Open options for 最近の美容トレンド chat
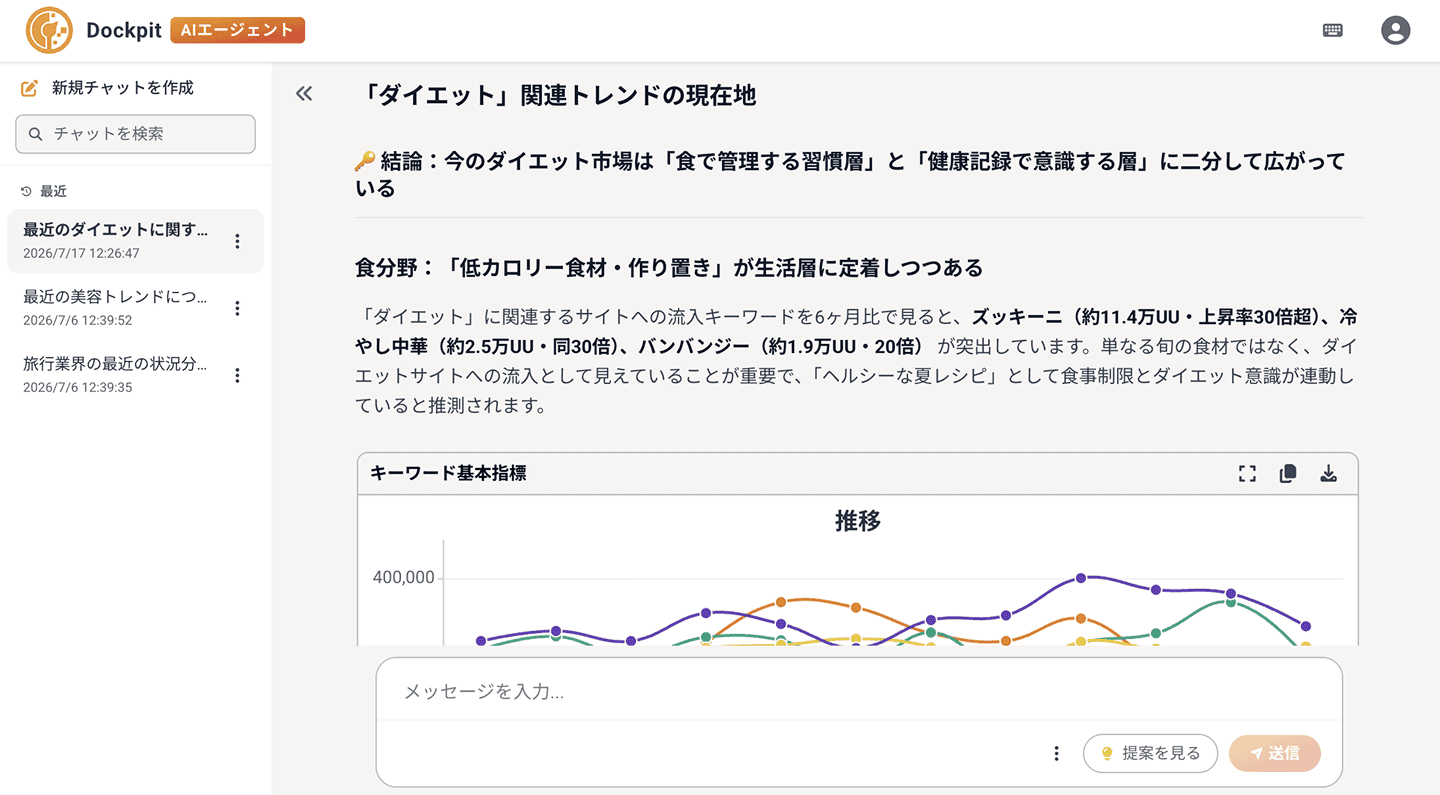The image size is (1440, 795). point(237,308)
